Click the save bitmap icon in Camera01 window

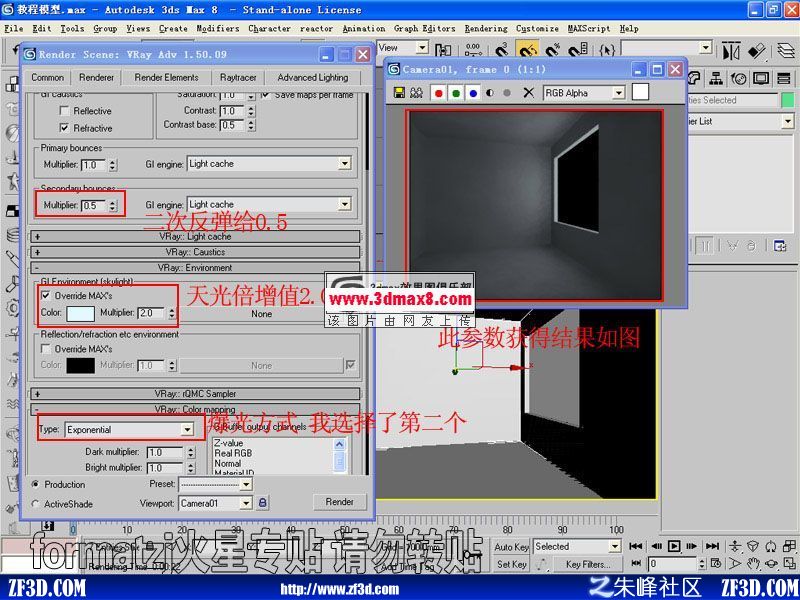pyautogui.click(x=399, y=93)
